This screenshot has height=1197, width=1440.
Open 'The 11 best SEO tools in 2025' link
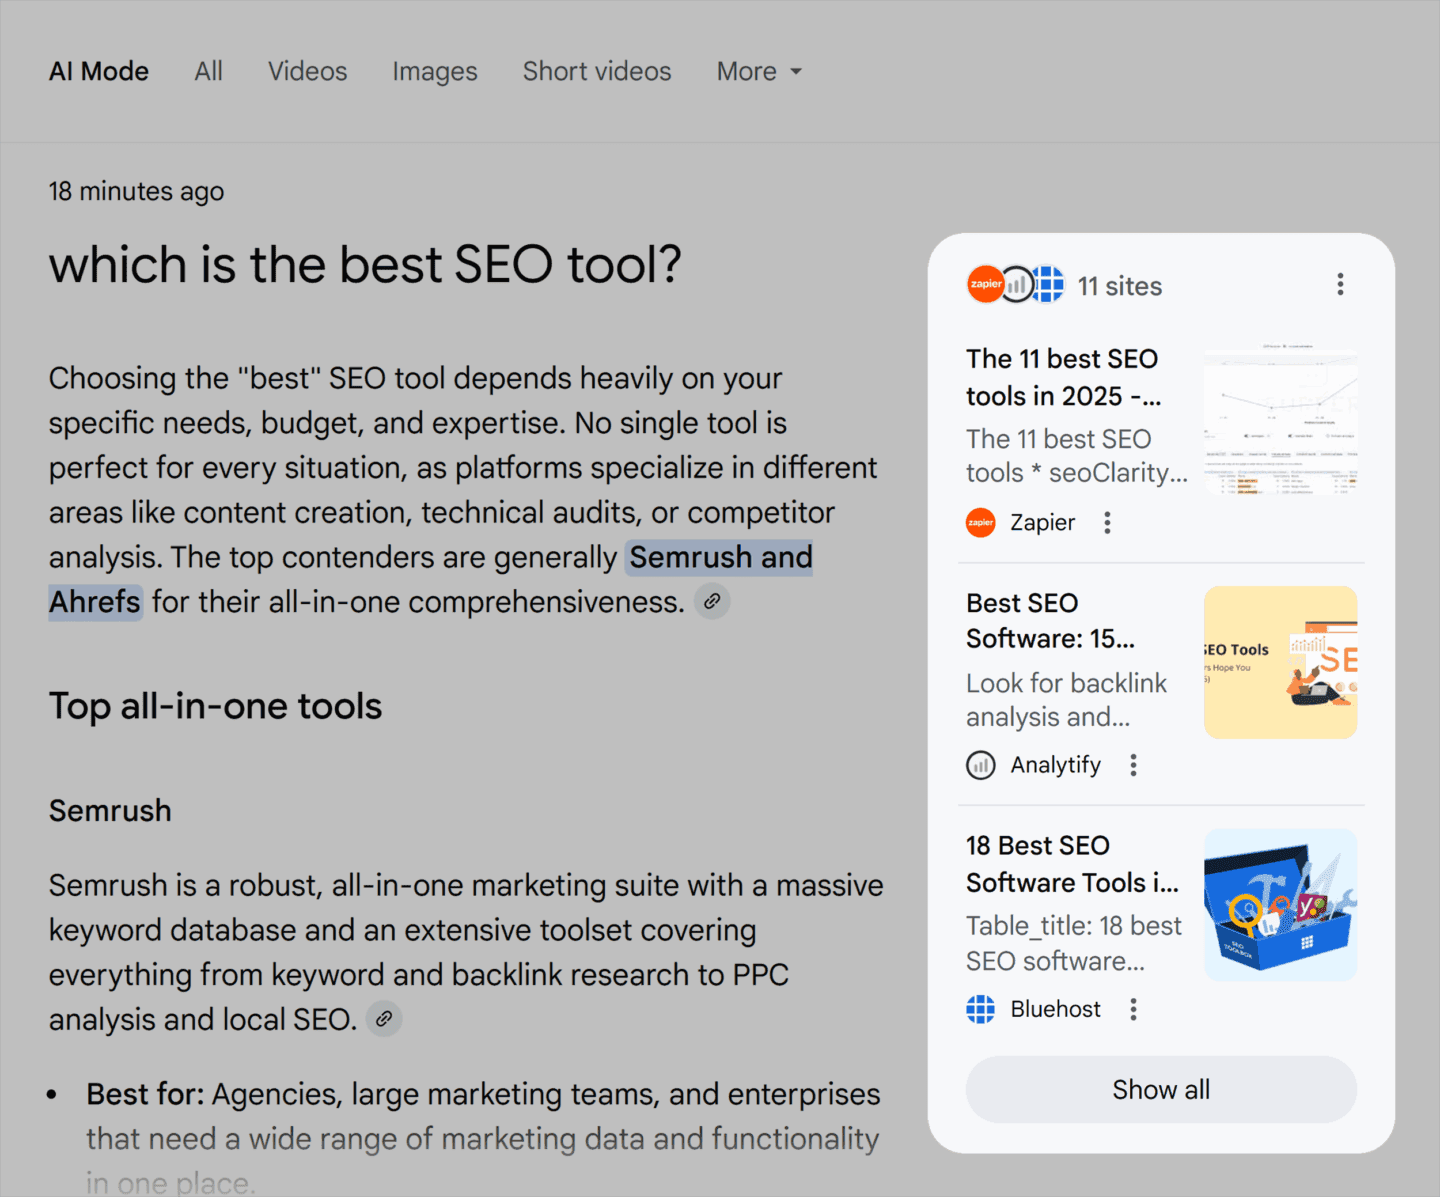tap(1062, 377)
